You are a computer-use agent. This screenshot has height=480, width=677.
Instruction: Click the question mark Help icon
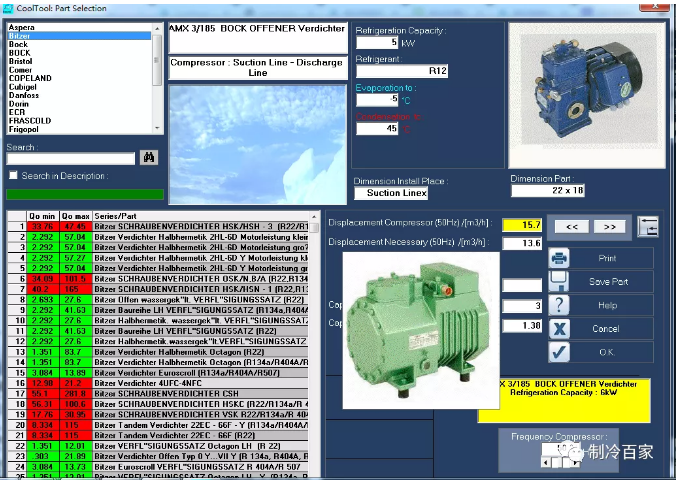[x=559, y=305]
